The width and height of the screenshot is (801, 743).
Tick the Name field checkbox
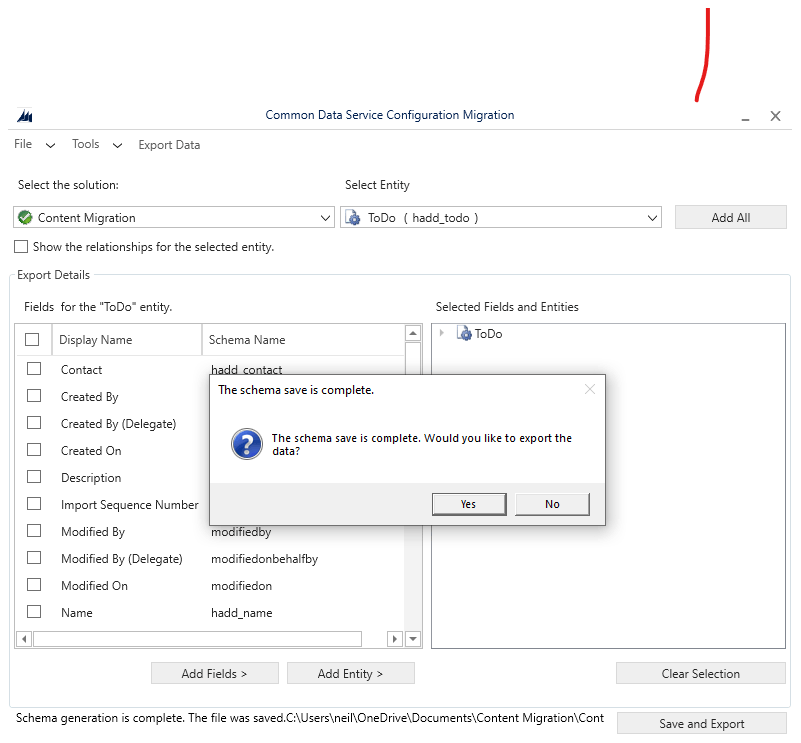(34, 612)
